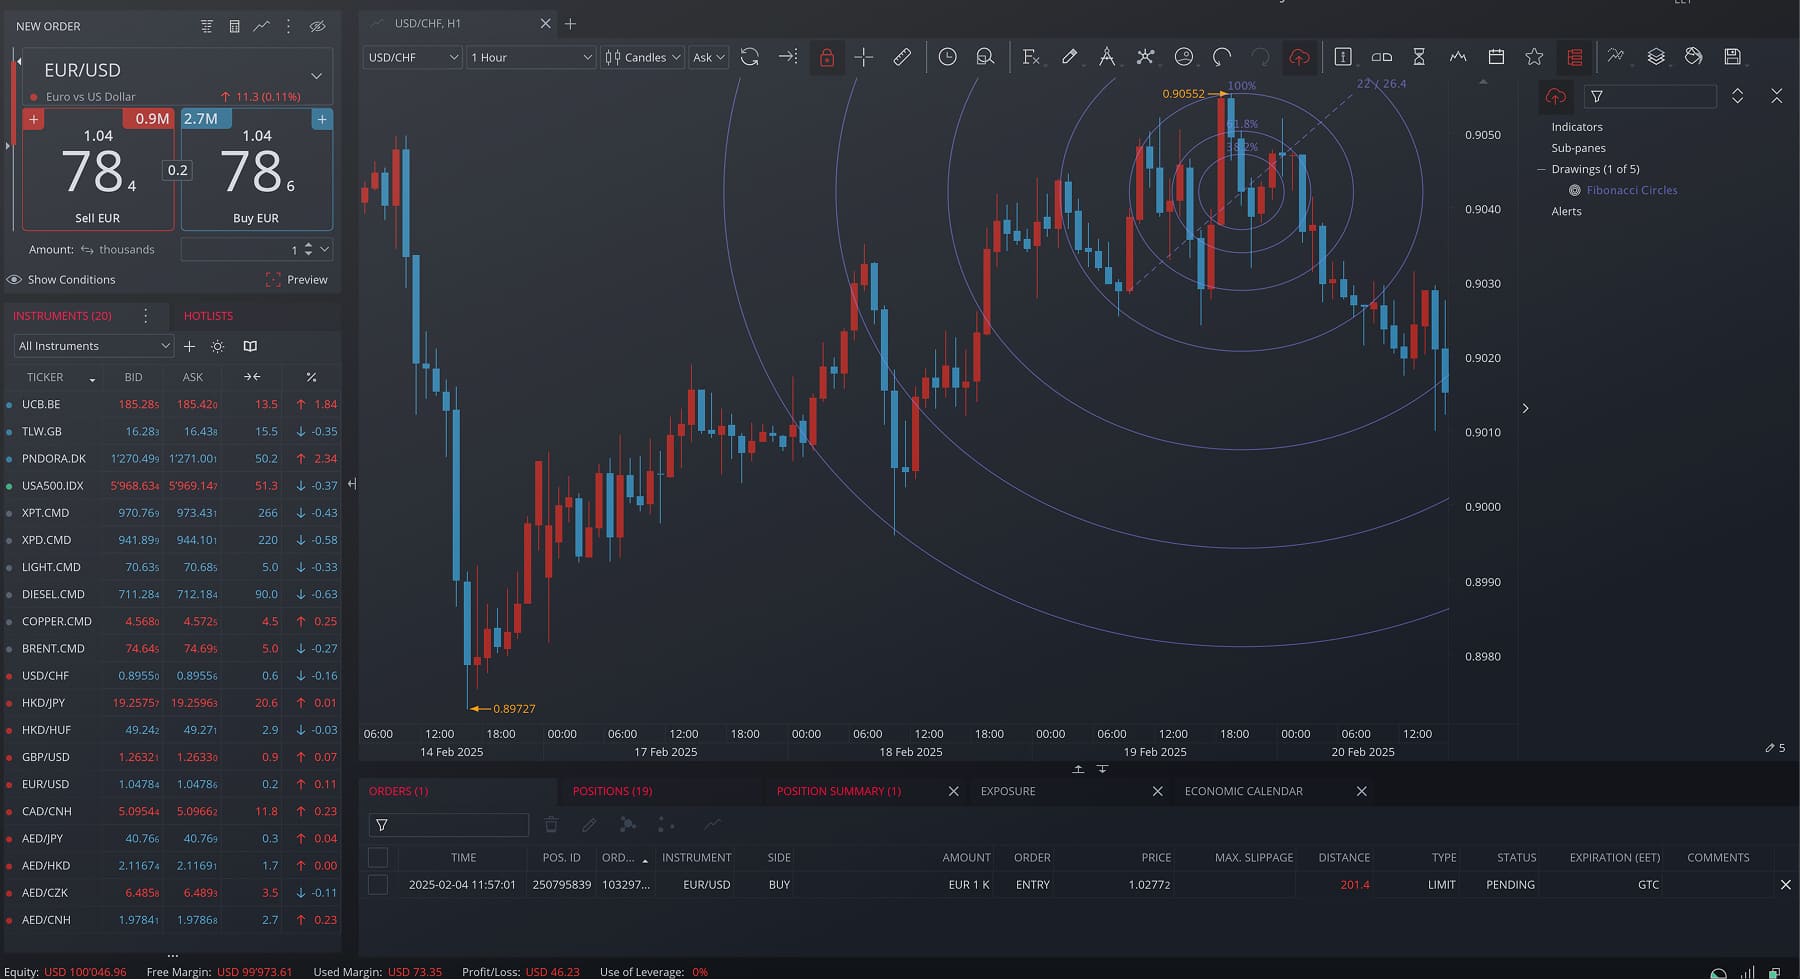
Task: Refresh the chart data
Action: (749, 57)
